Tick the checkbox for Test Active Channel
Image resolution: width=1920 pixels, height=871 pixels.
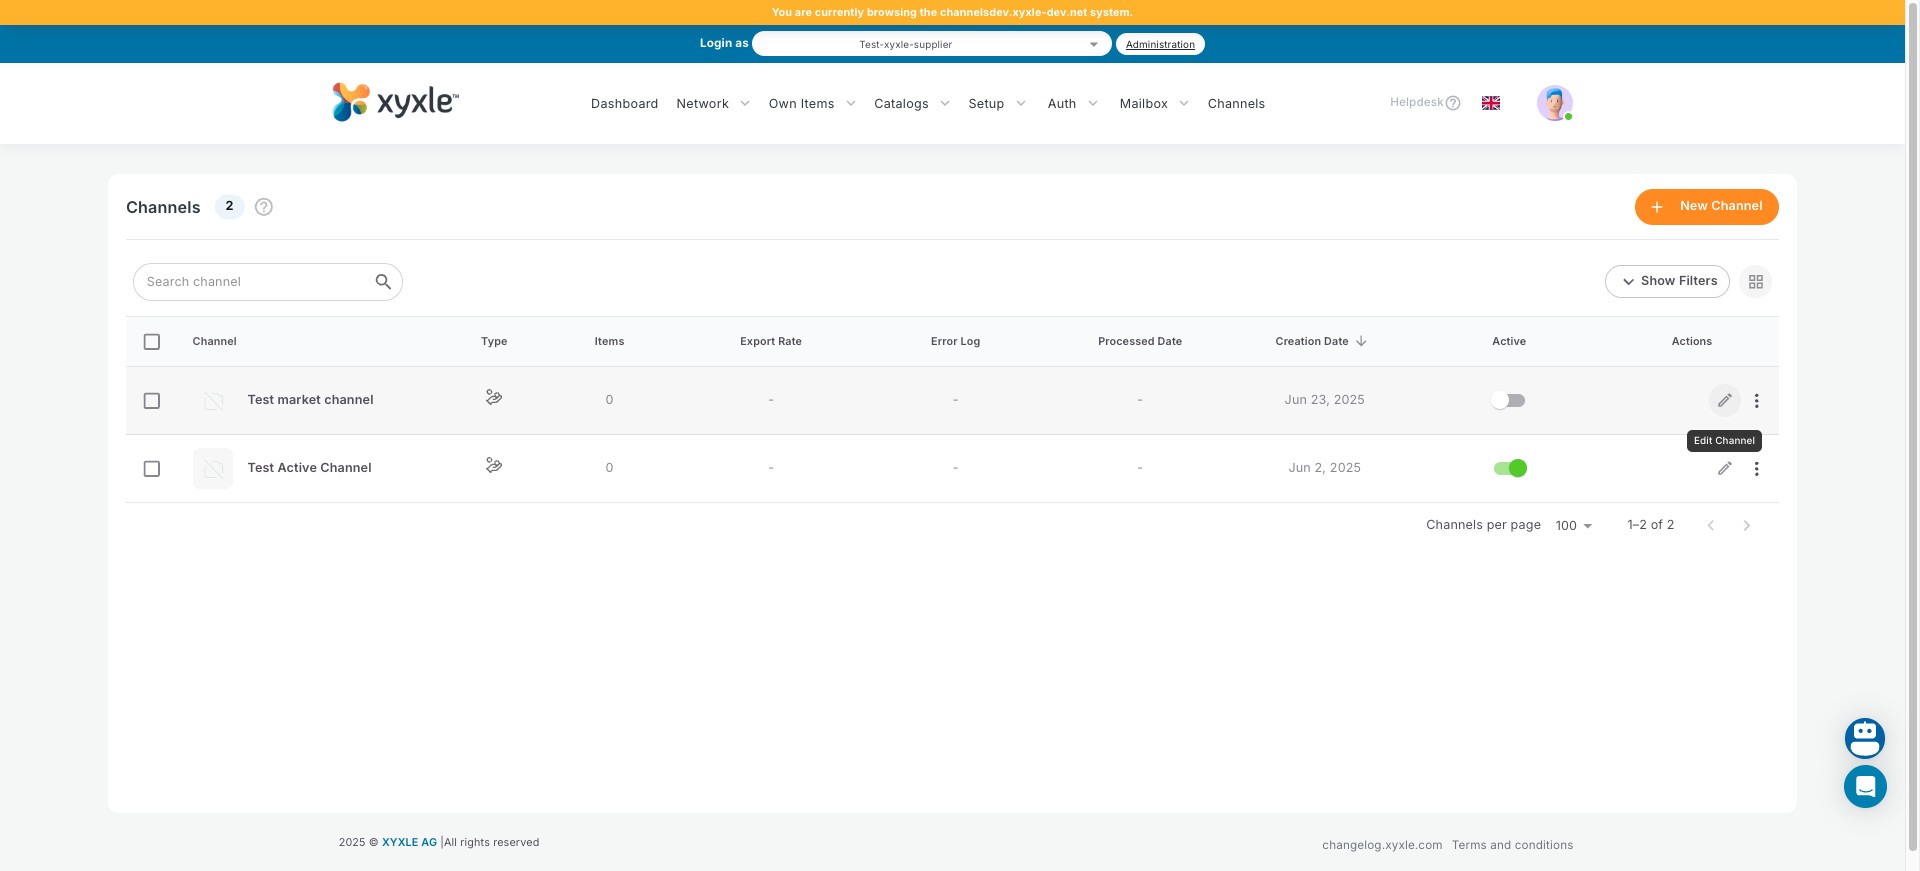click(152, 469)
